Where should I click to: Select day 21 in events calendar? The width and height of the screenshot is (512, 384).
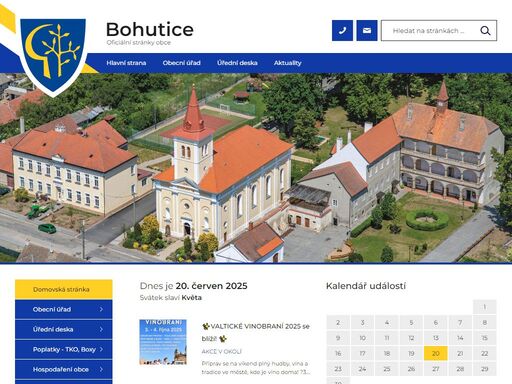[x=460, y=353]
